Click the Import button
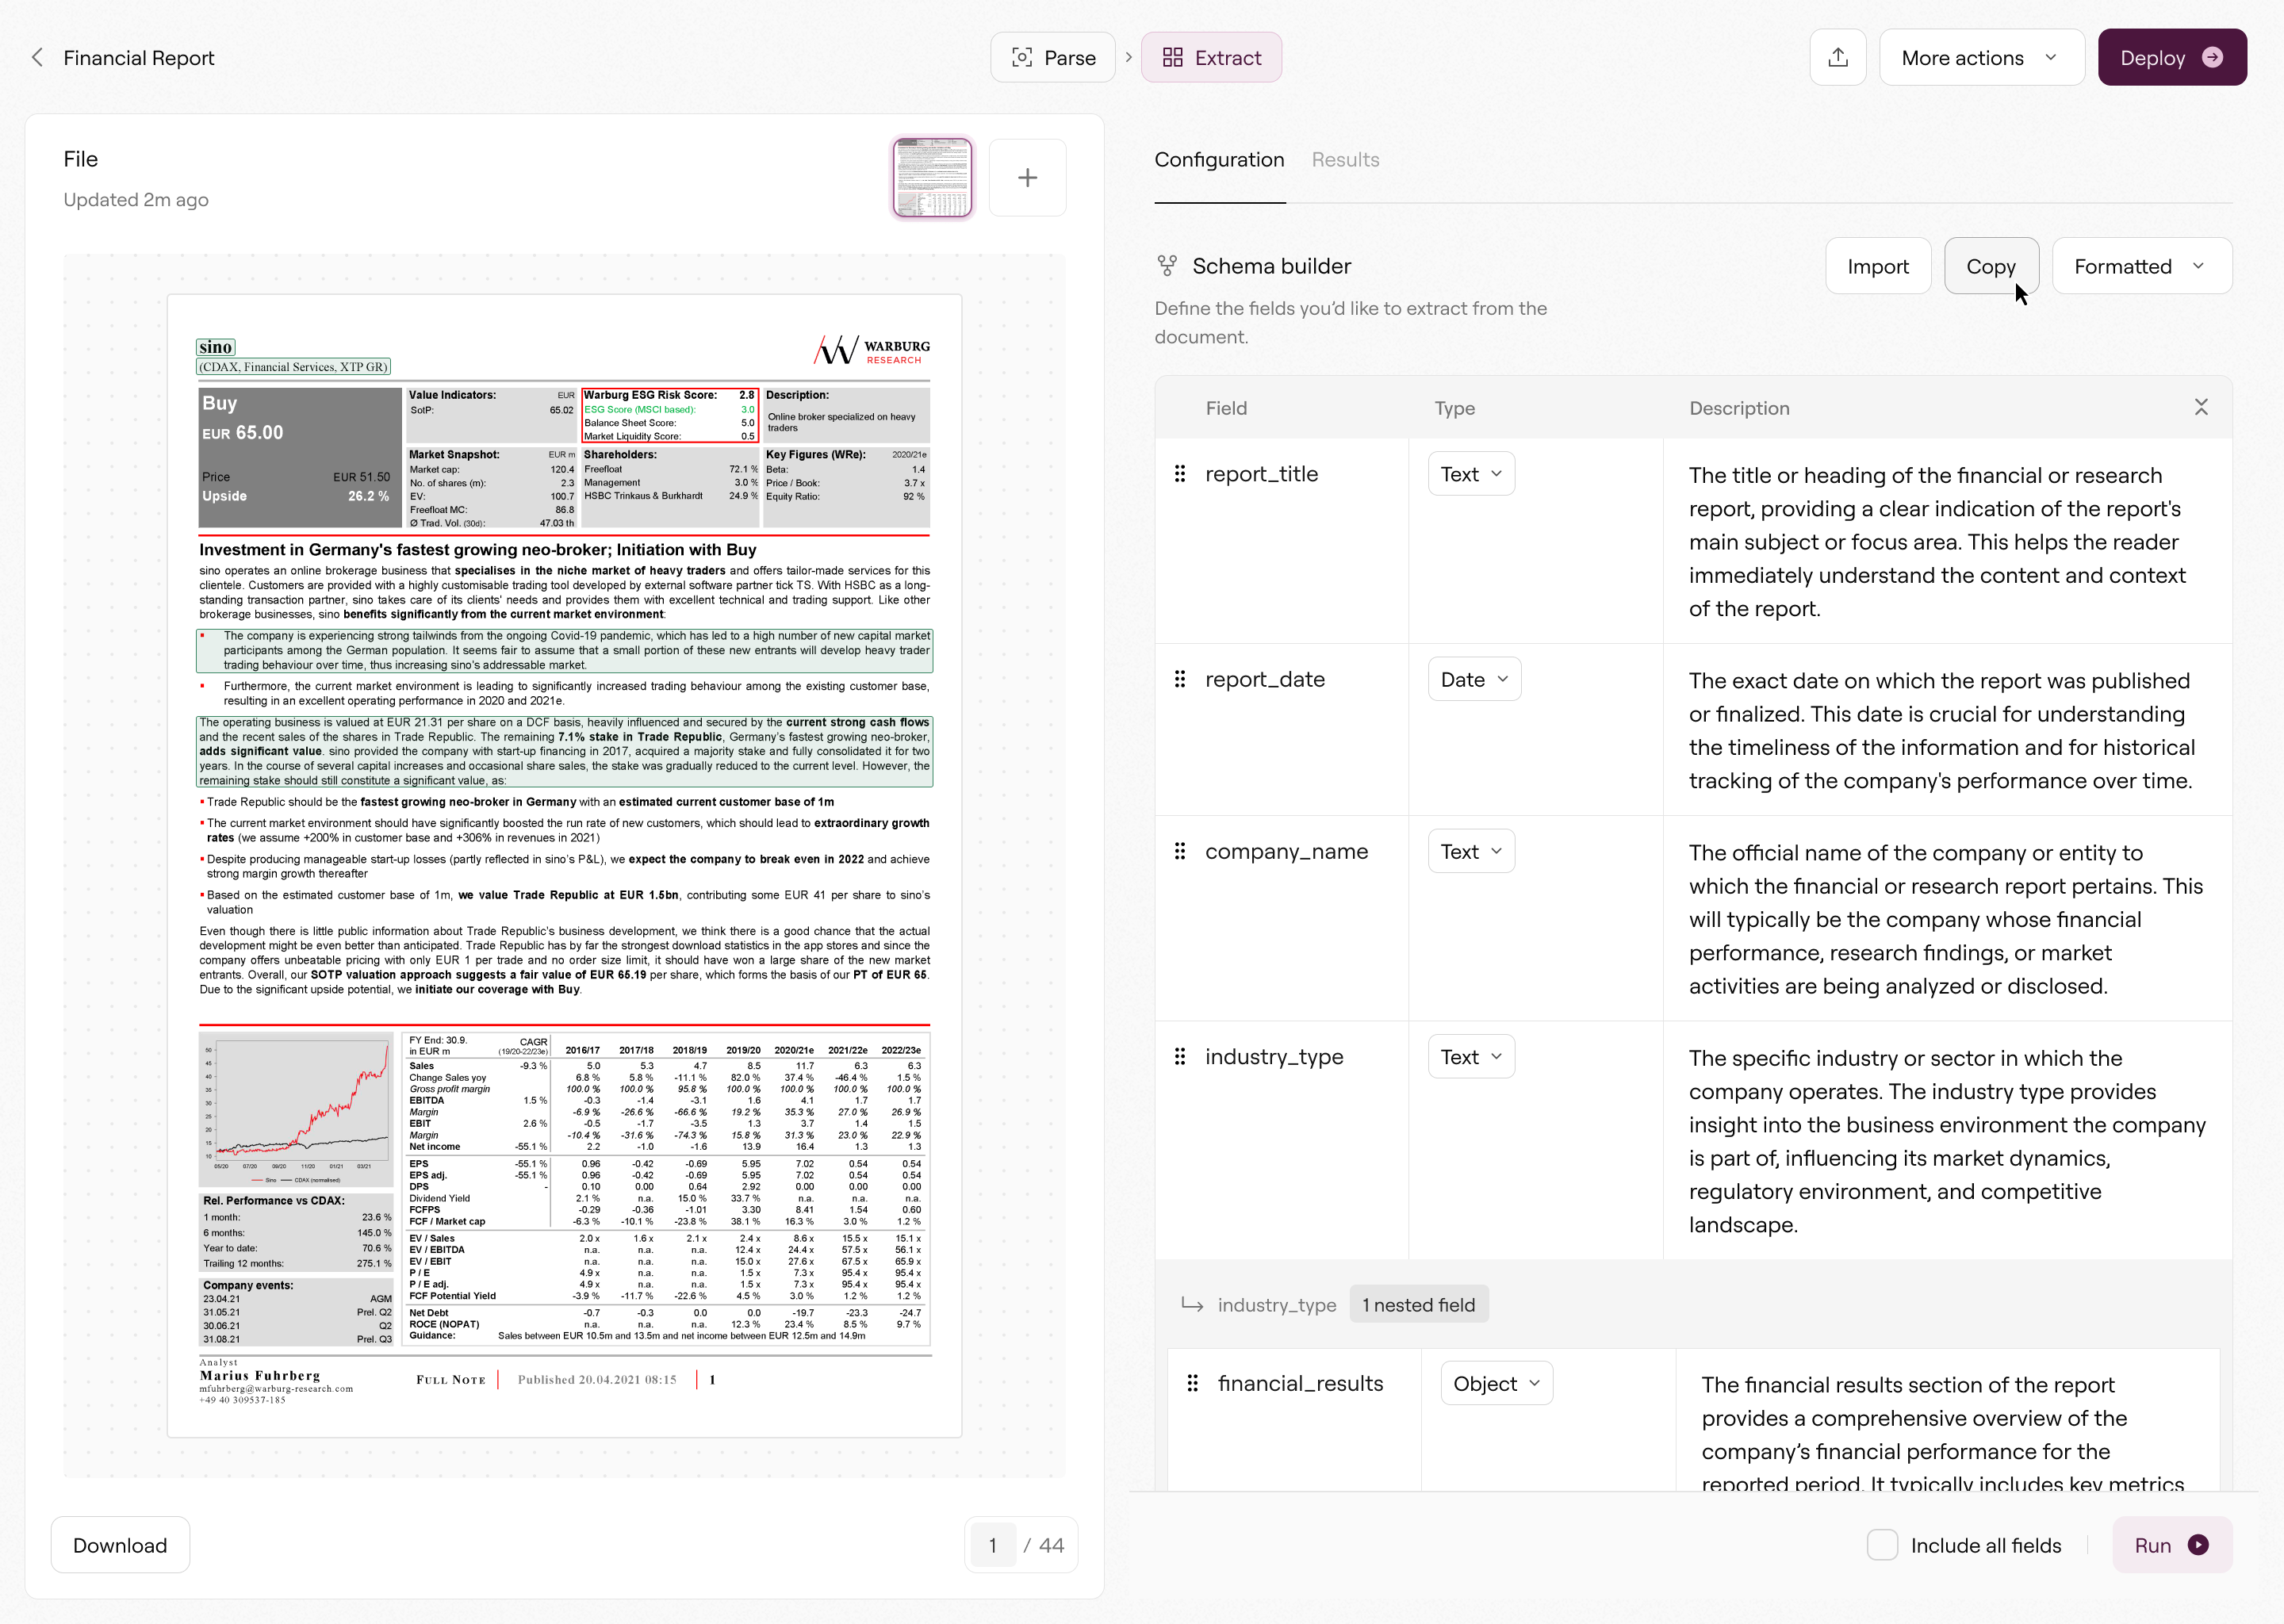The height and width of the screenshot is (1624, 2284). pyautogui.click(x=1877, y=266)
